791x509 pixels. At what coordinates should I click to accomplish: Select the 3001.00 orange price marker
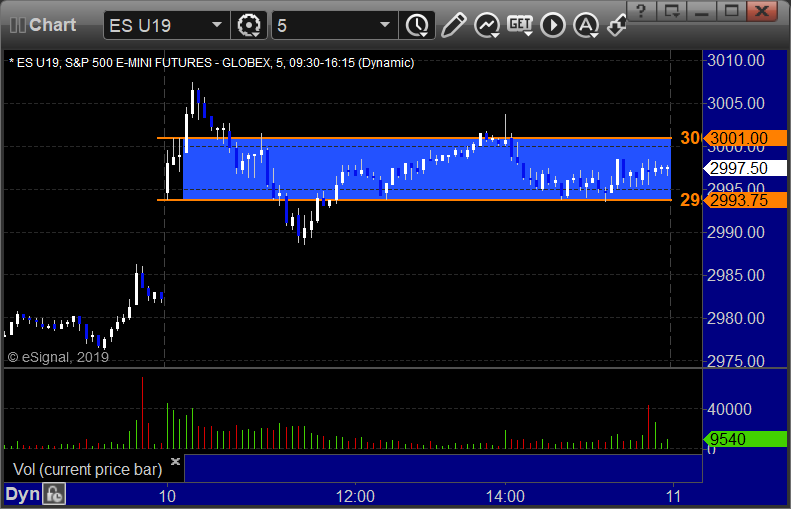coord(745,138)
